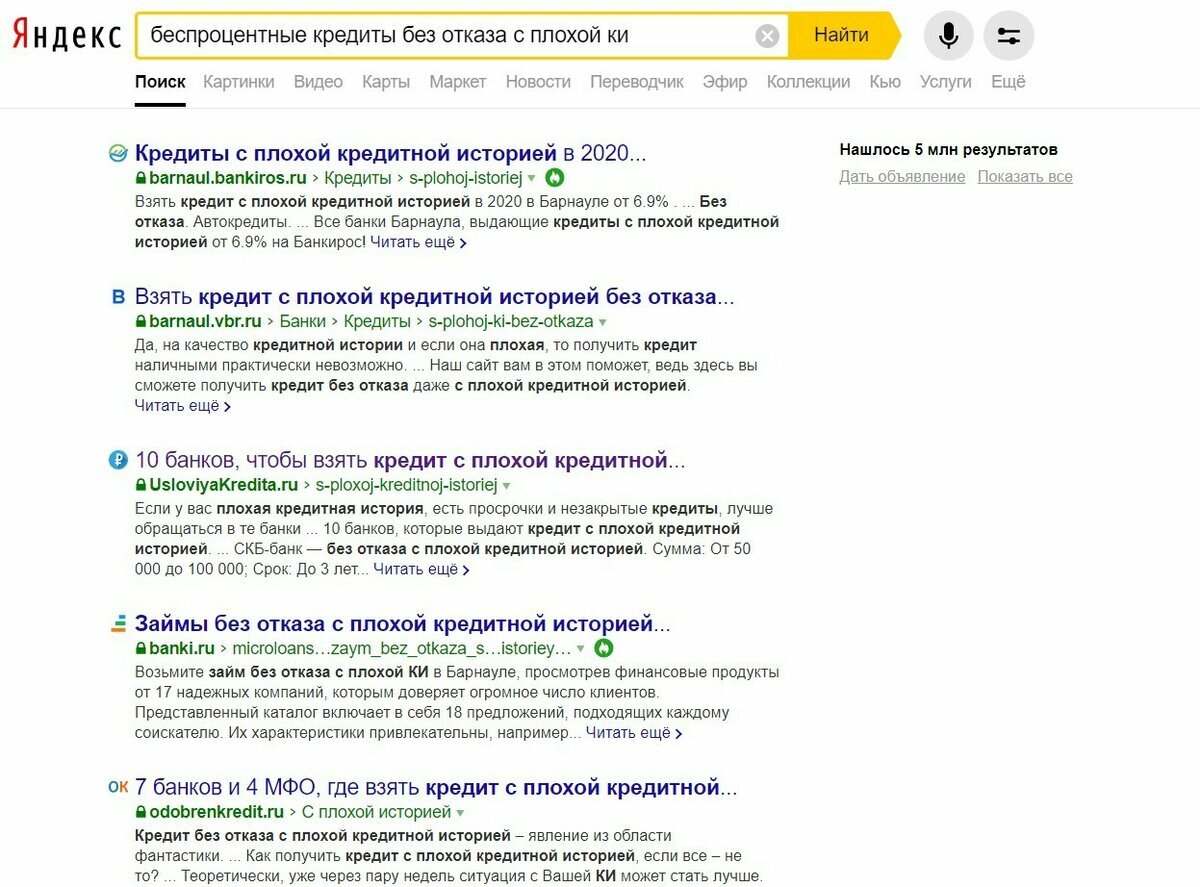
Task: Open the barnaul.bankiros.ru domain link
Action: pyautogui.click(x=228, y=178)
